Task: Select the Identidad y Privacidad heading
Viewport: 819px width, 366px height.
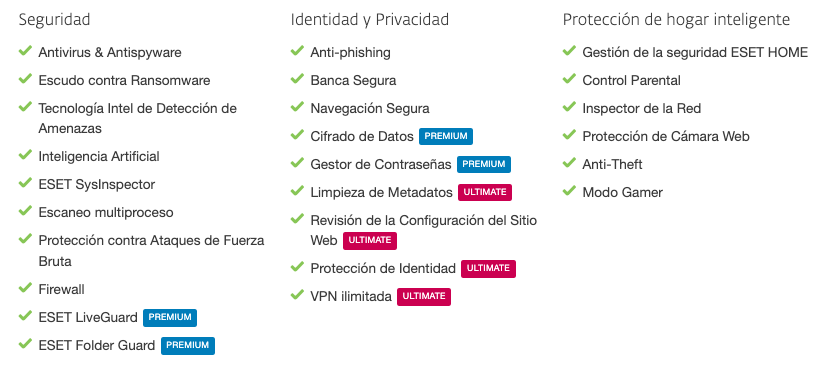Action: (x=370, y=20)
